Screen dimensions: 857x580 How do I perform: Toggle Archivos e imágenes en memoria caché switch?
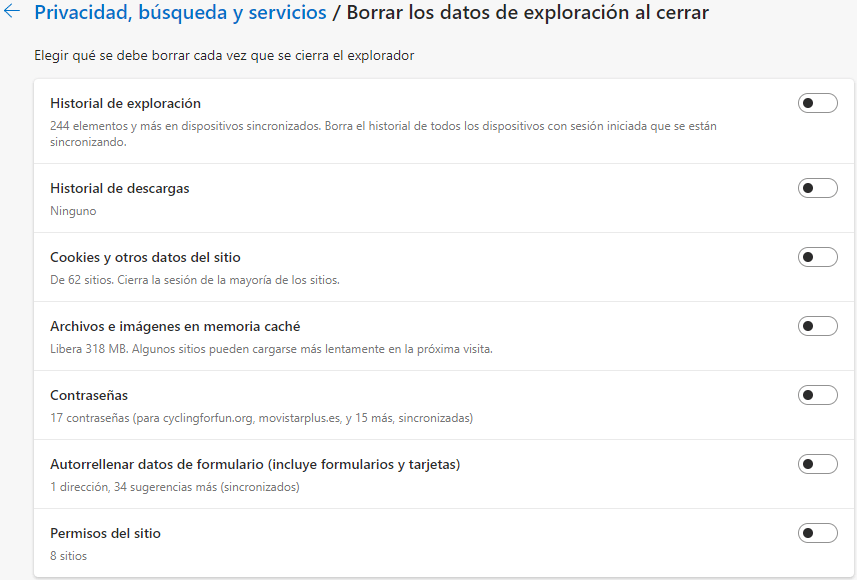(817, 326)
